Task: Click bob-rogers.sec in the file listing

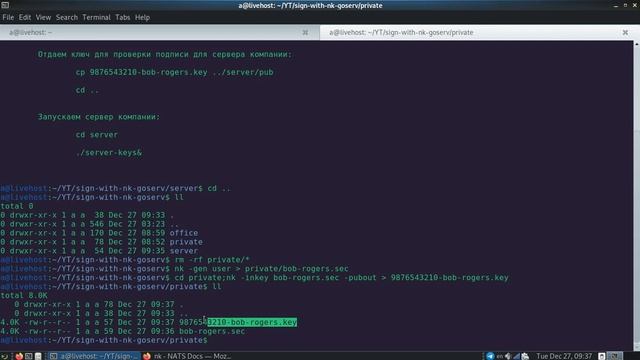Action: point(212,331)
